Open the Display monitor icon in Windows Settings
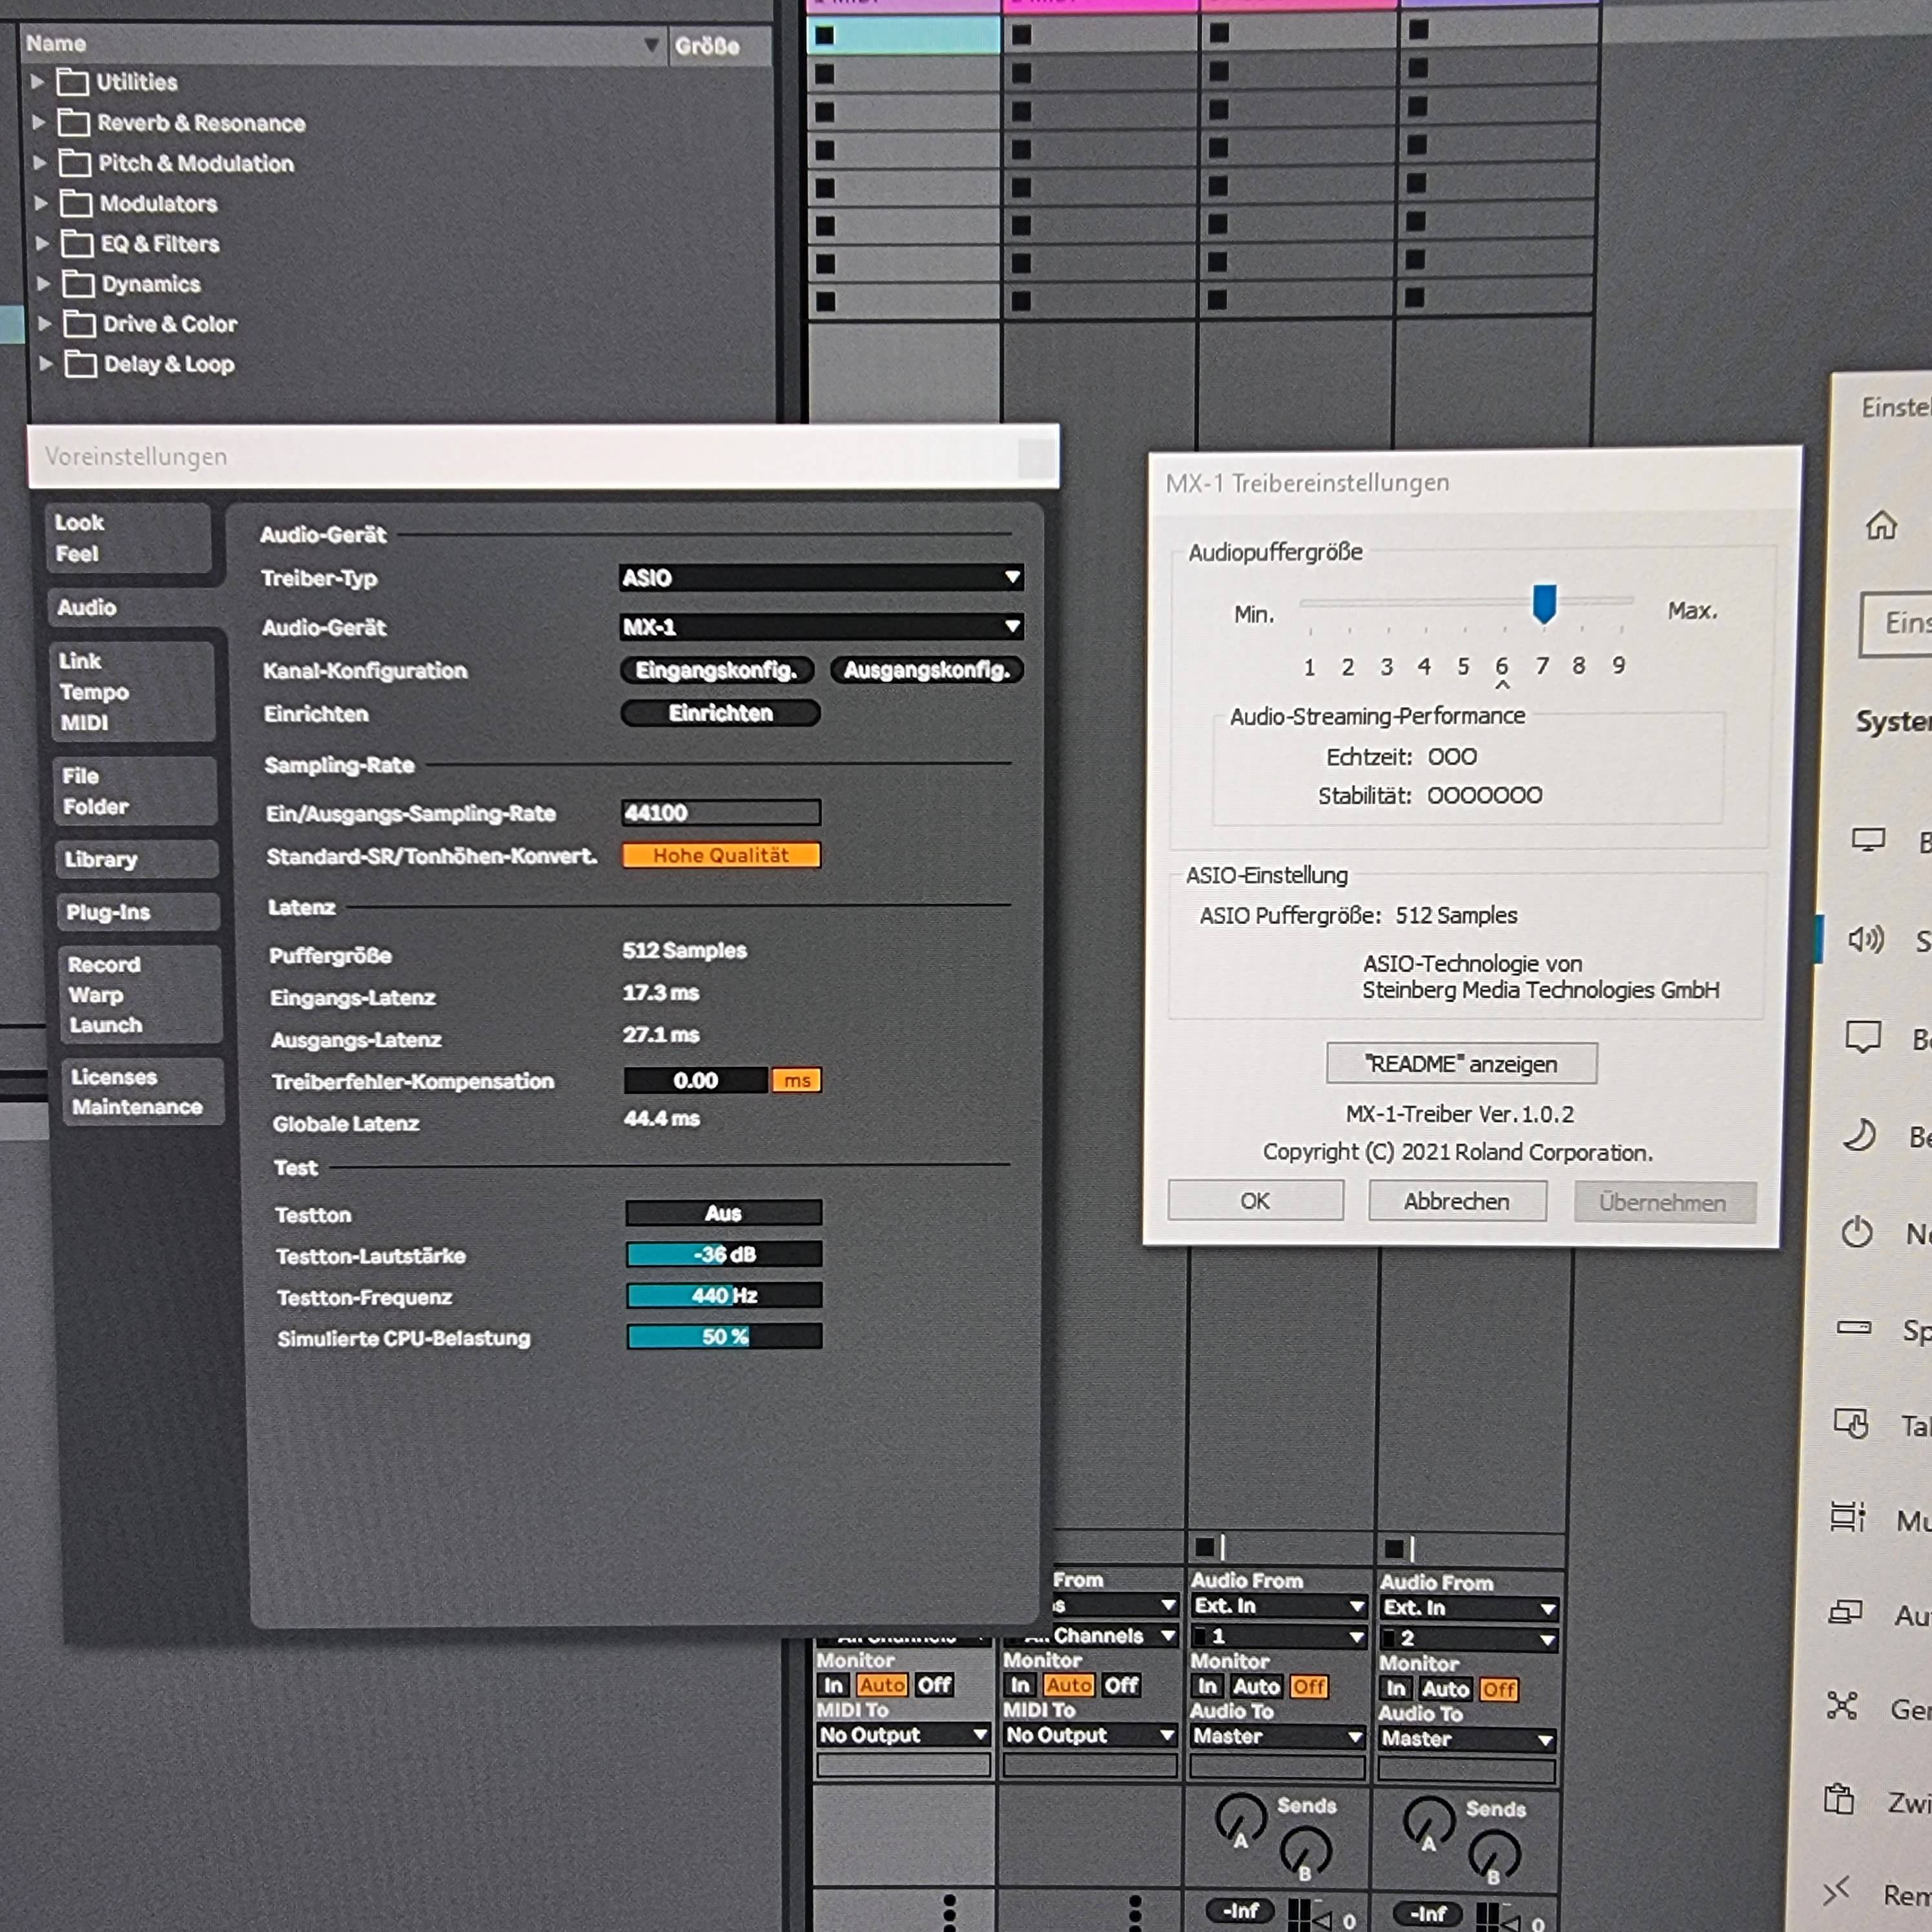The width and height of the screenshot is (1932, 1932). click(1868, 839)
